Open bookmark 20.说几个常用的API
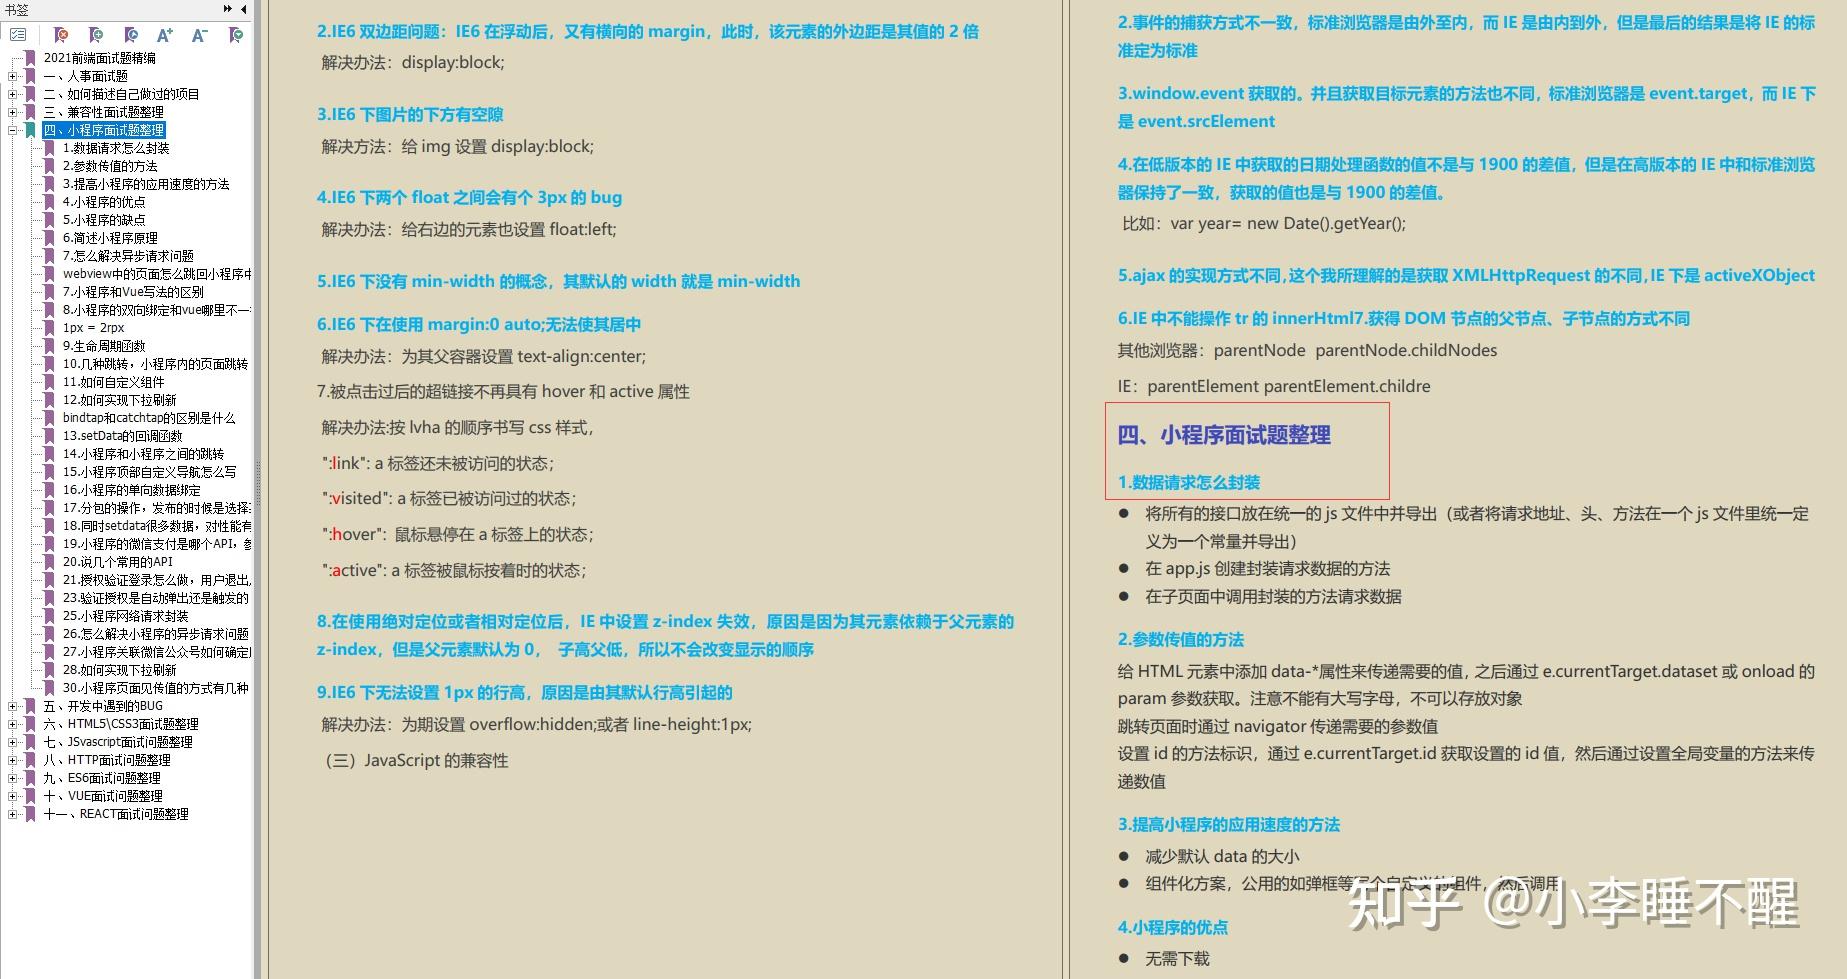The image size is (1847, 979). (118, 562)
